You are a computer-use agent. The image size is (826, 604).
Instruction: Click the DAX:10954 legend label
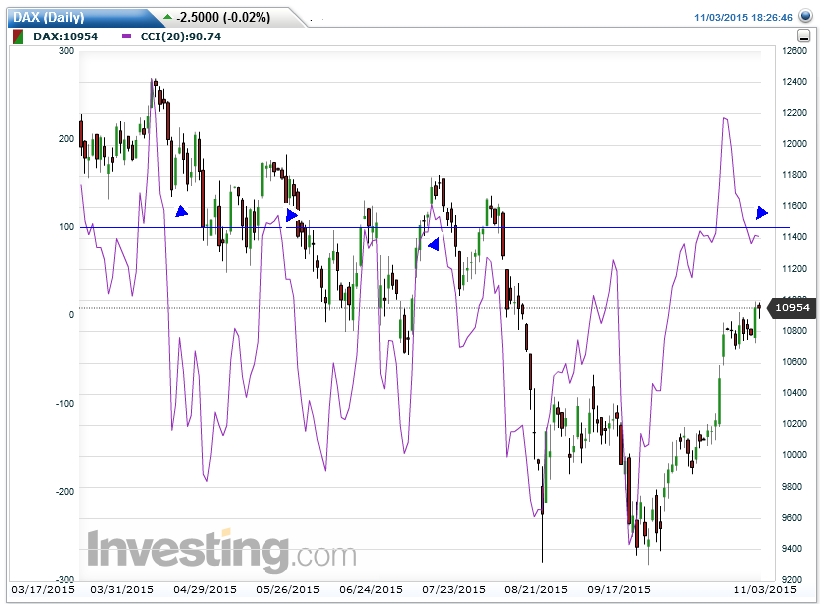[x=65, y=36]
